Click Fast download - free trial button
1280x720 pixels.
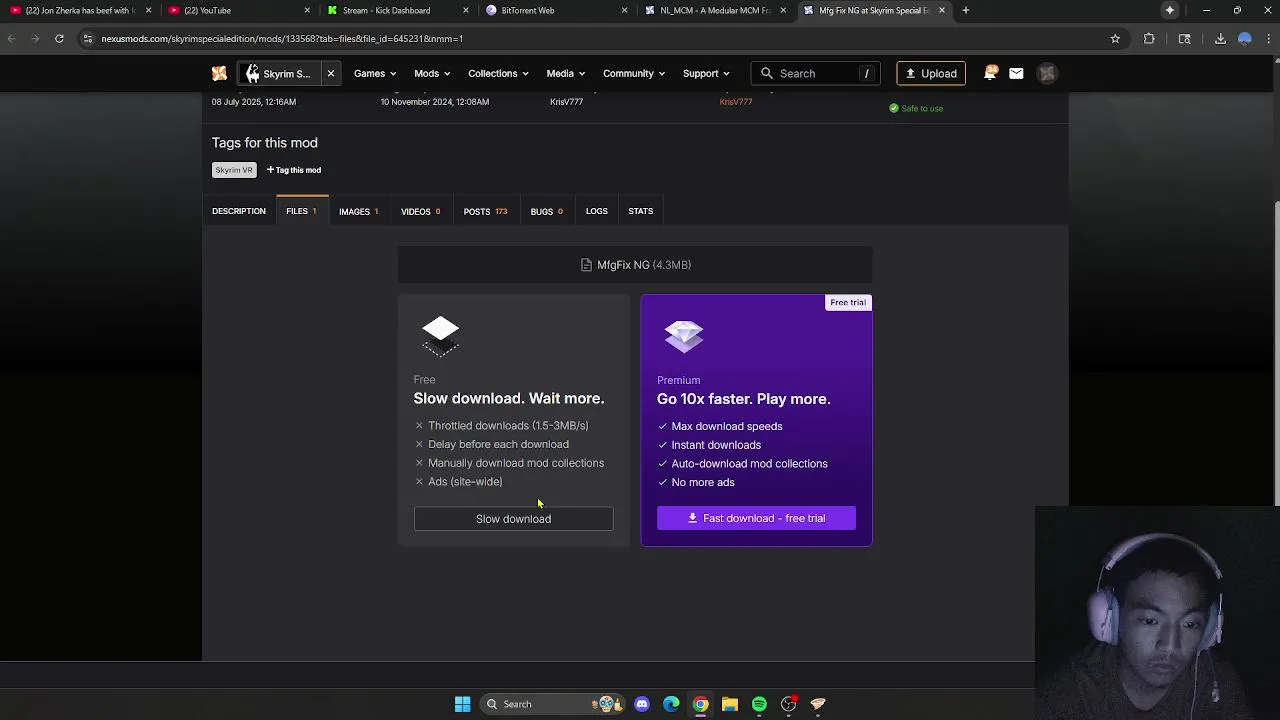point(756,518)
